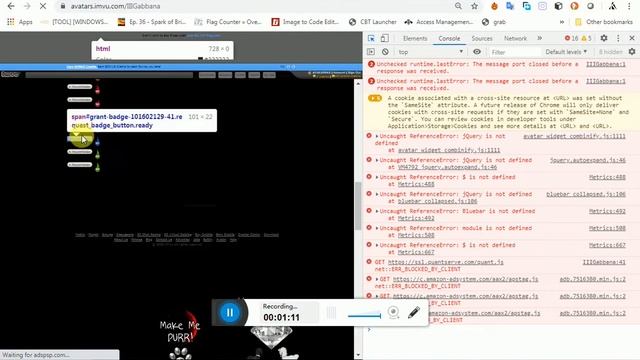This screenshot has height=360, width=640.
Task: Open the Other bookmarks folder
Action: point(604,22)
